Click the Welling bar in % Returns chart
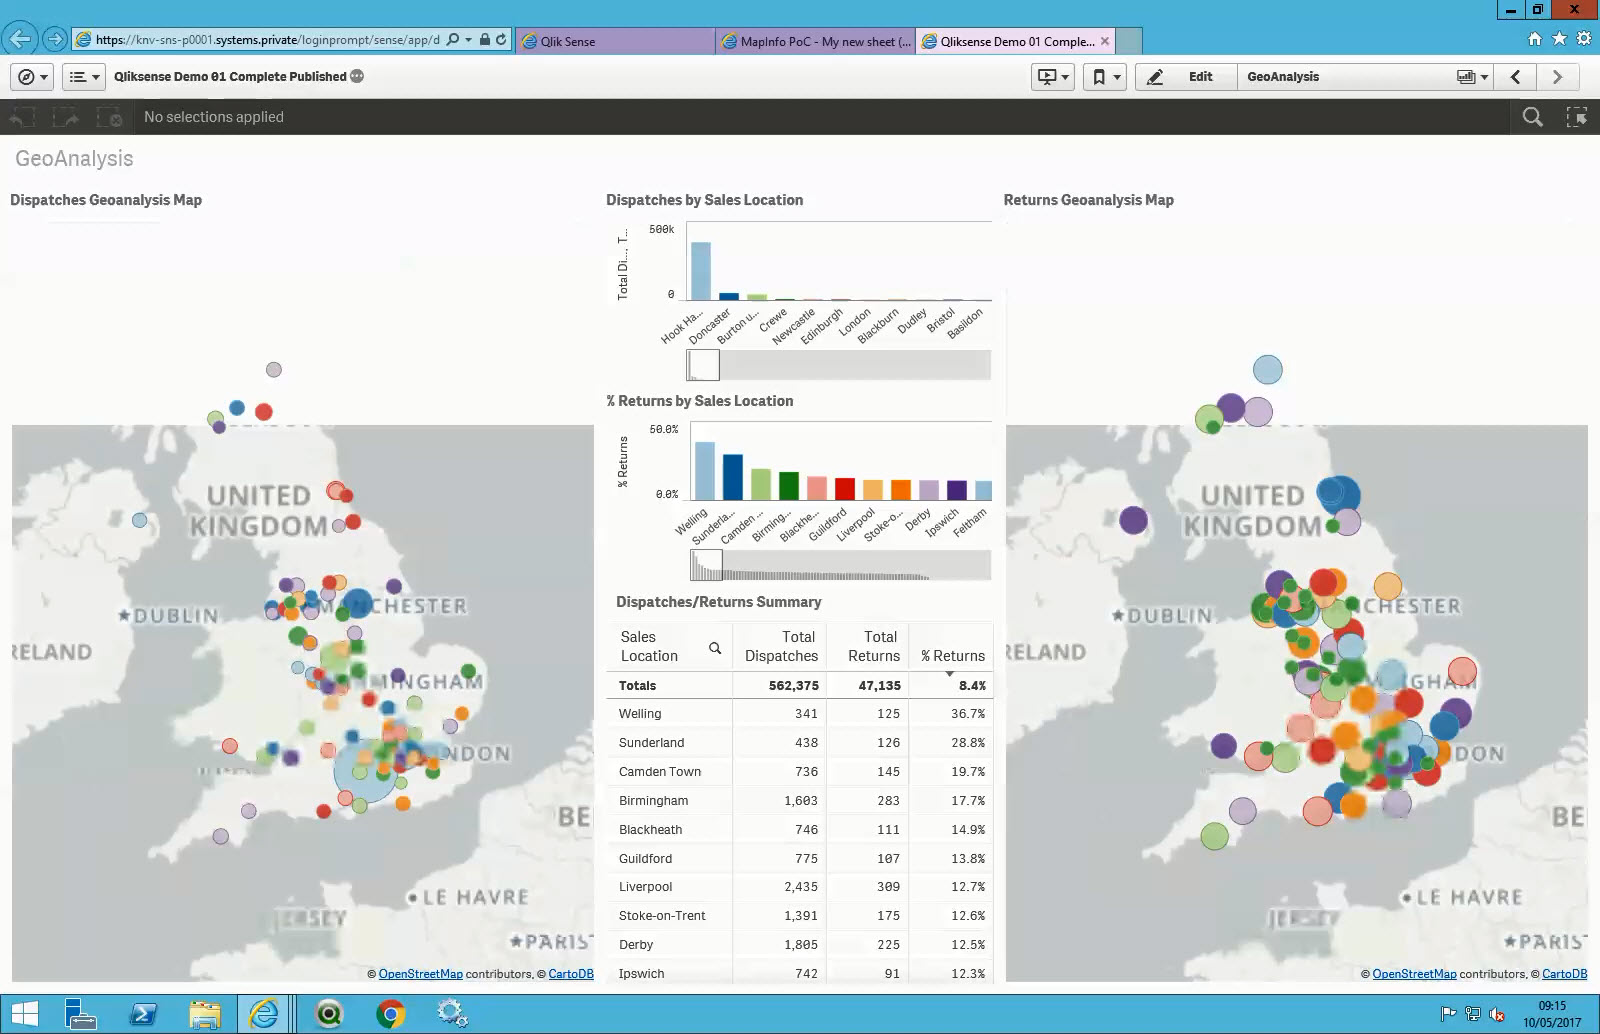This screenshot has width=1600, height=1034. 705,471
